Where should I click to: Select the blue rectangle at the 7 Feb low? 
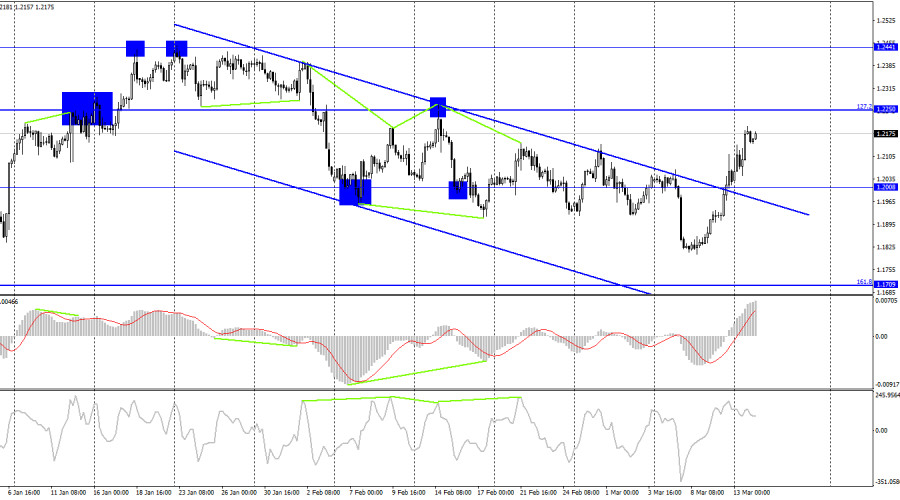click(x=355, y=192)
